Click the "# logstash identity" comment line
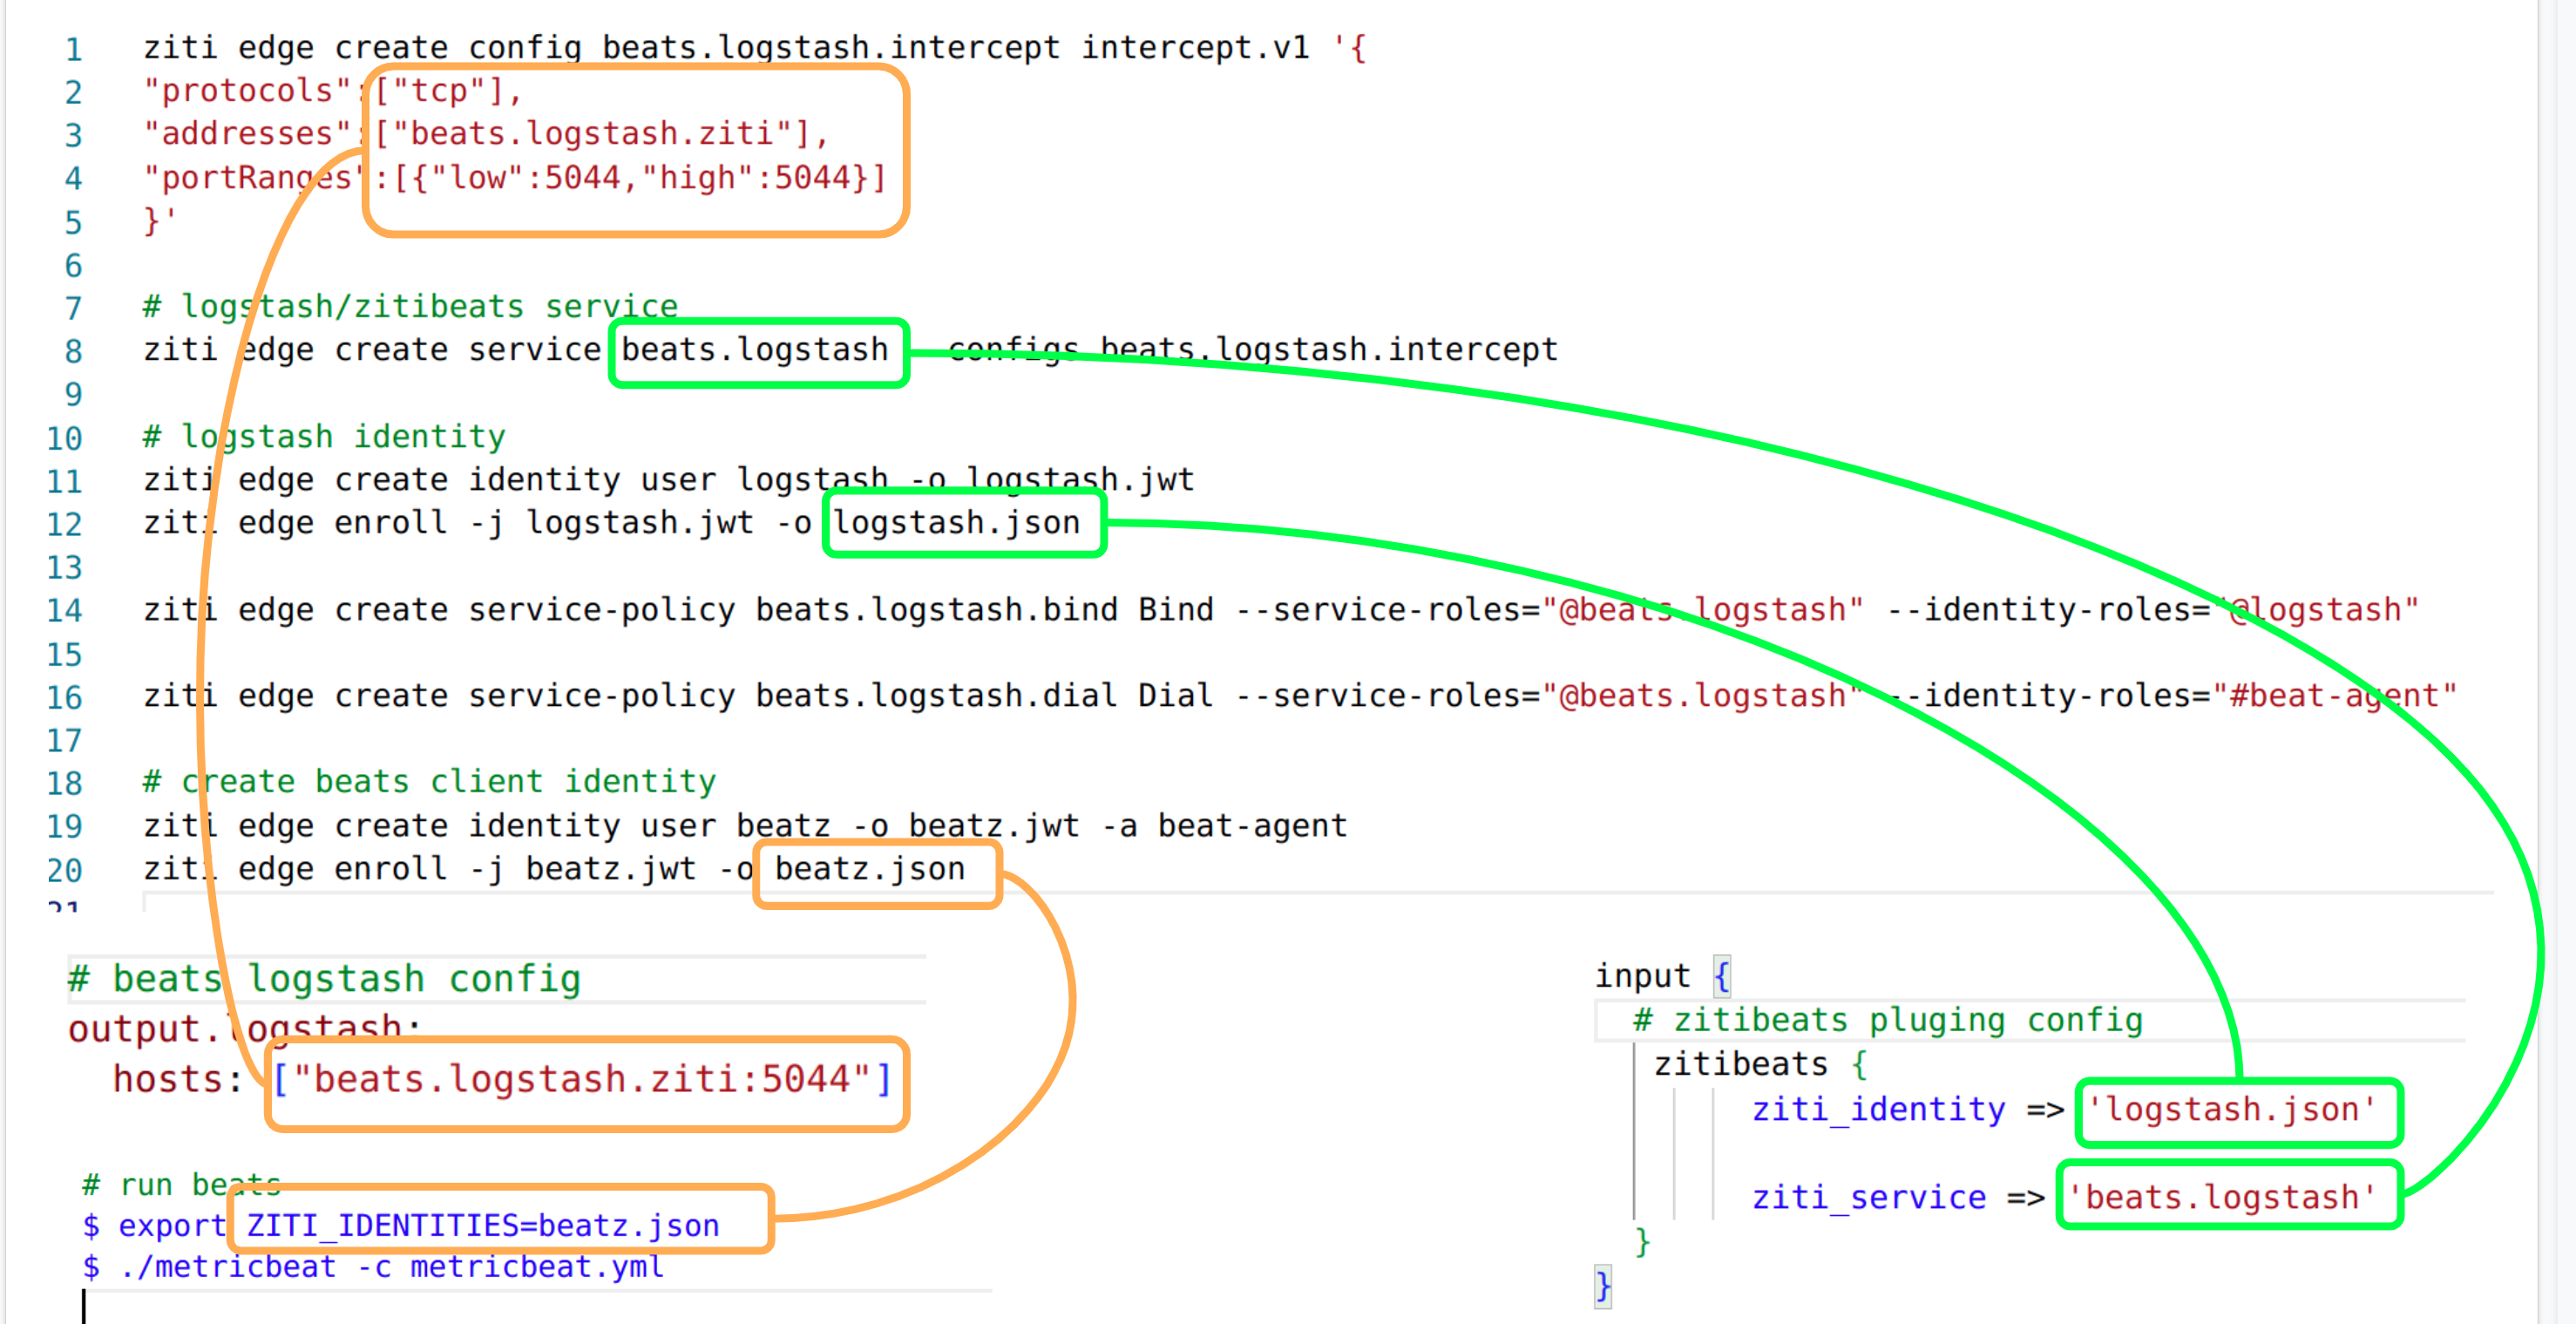The height and width of the screenshot is (1324, 2576). [x=324, y=437]
